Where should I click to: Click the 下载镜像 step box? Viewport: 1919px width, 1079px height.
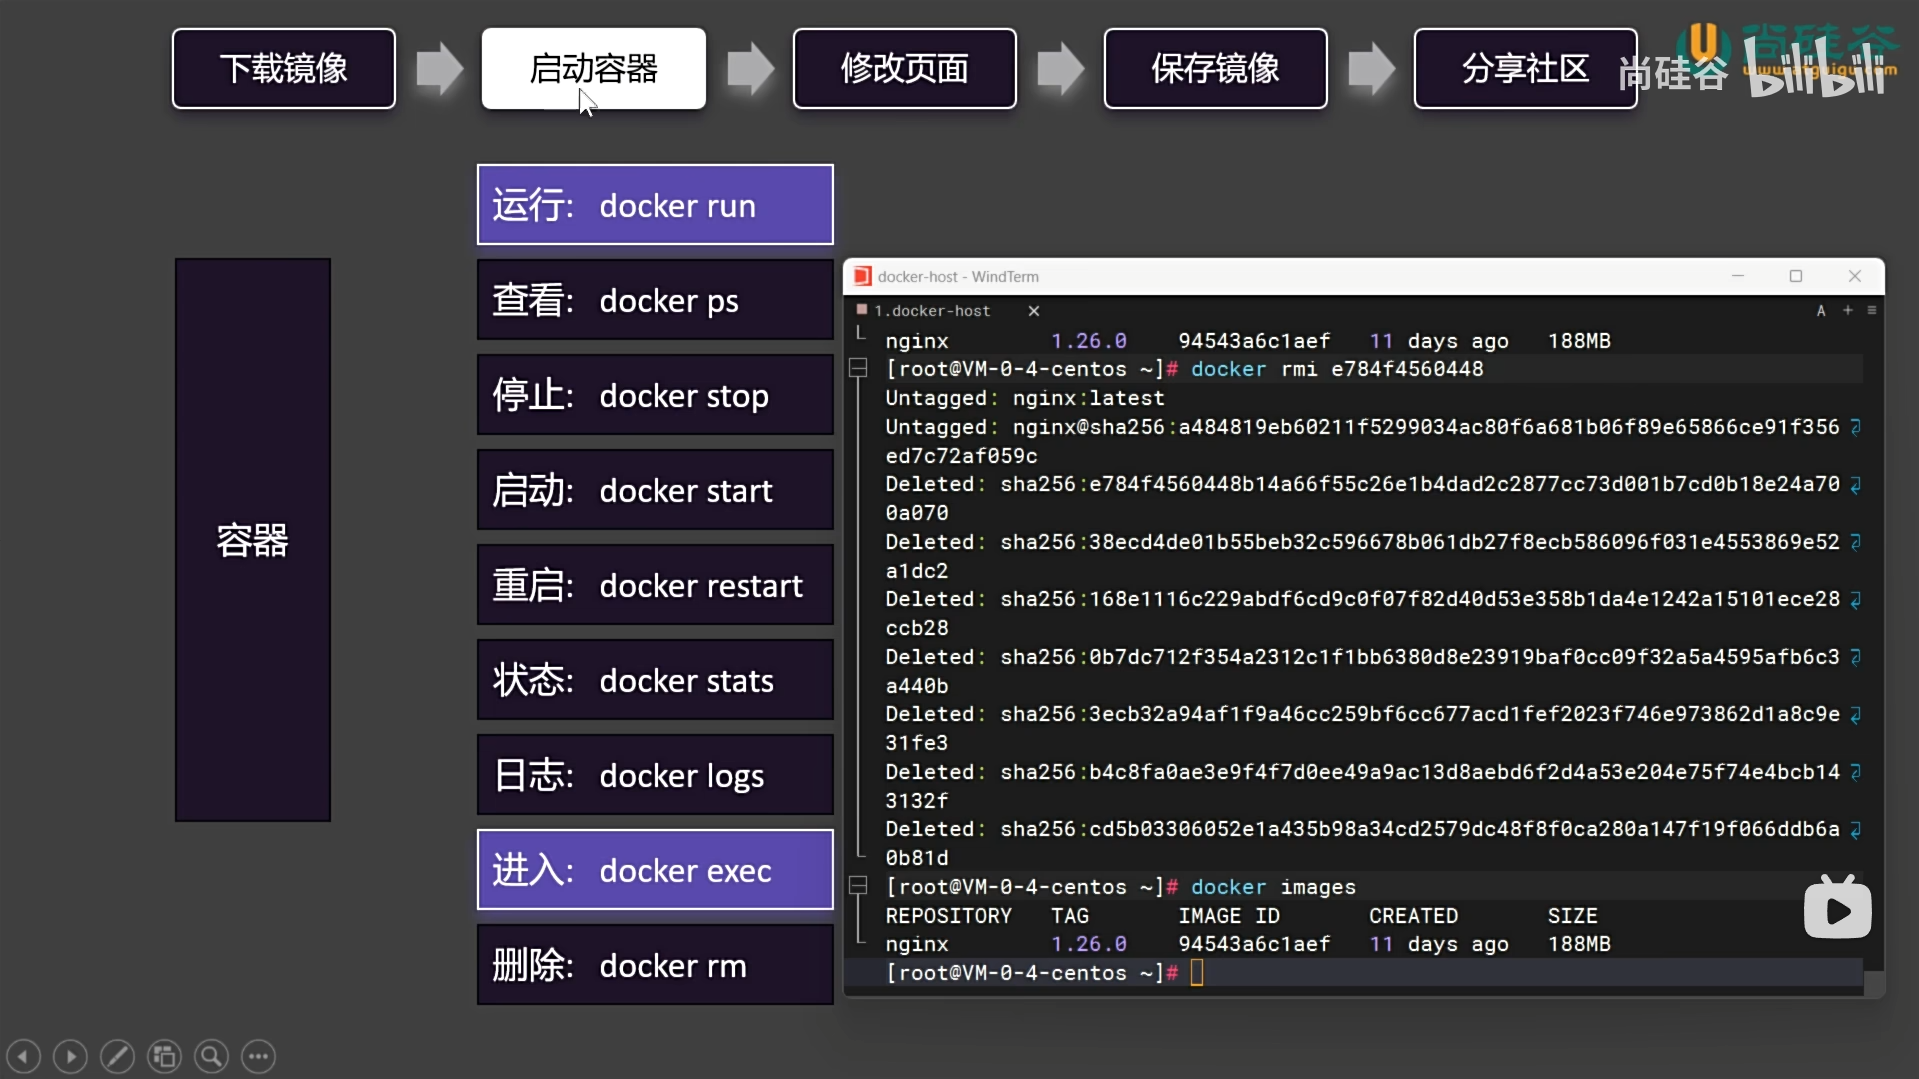[284, 68]
